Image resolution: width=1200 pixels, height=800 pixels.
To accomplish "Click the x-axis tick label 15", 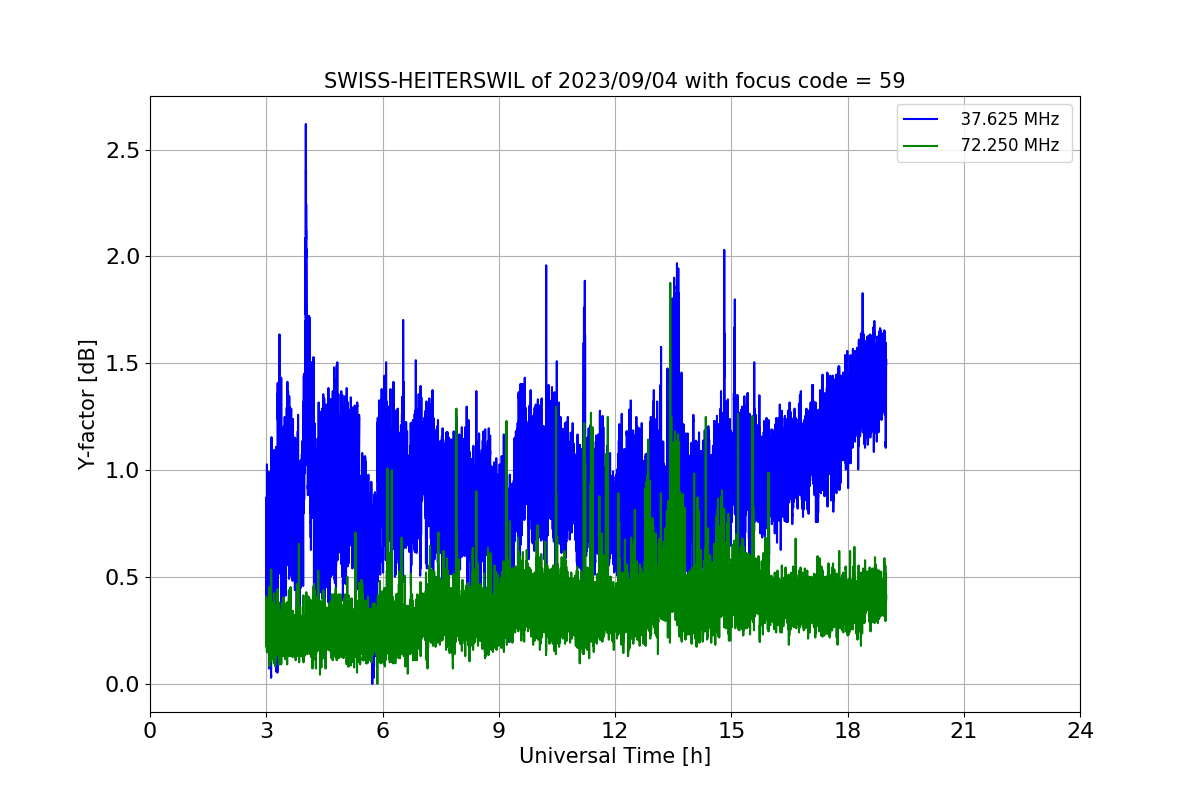I will click(x=731, y=731).
